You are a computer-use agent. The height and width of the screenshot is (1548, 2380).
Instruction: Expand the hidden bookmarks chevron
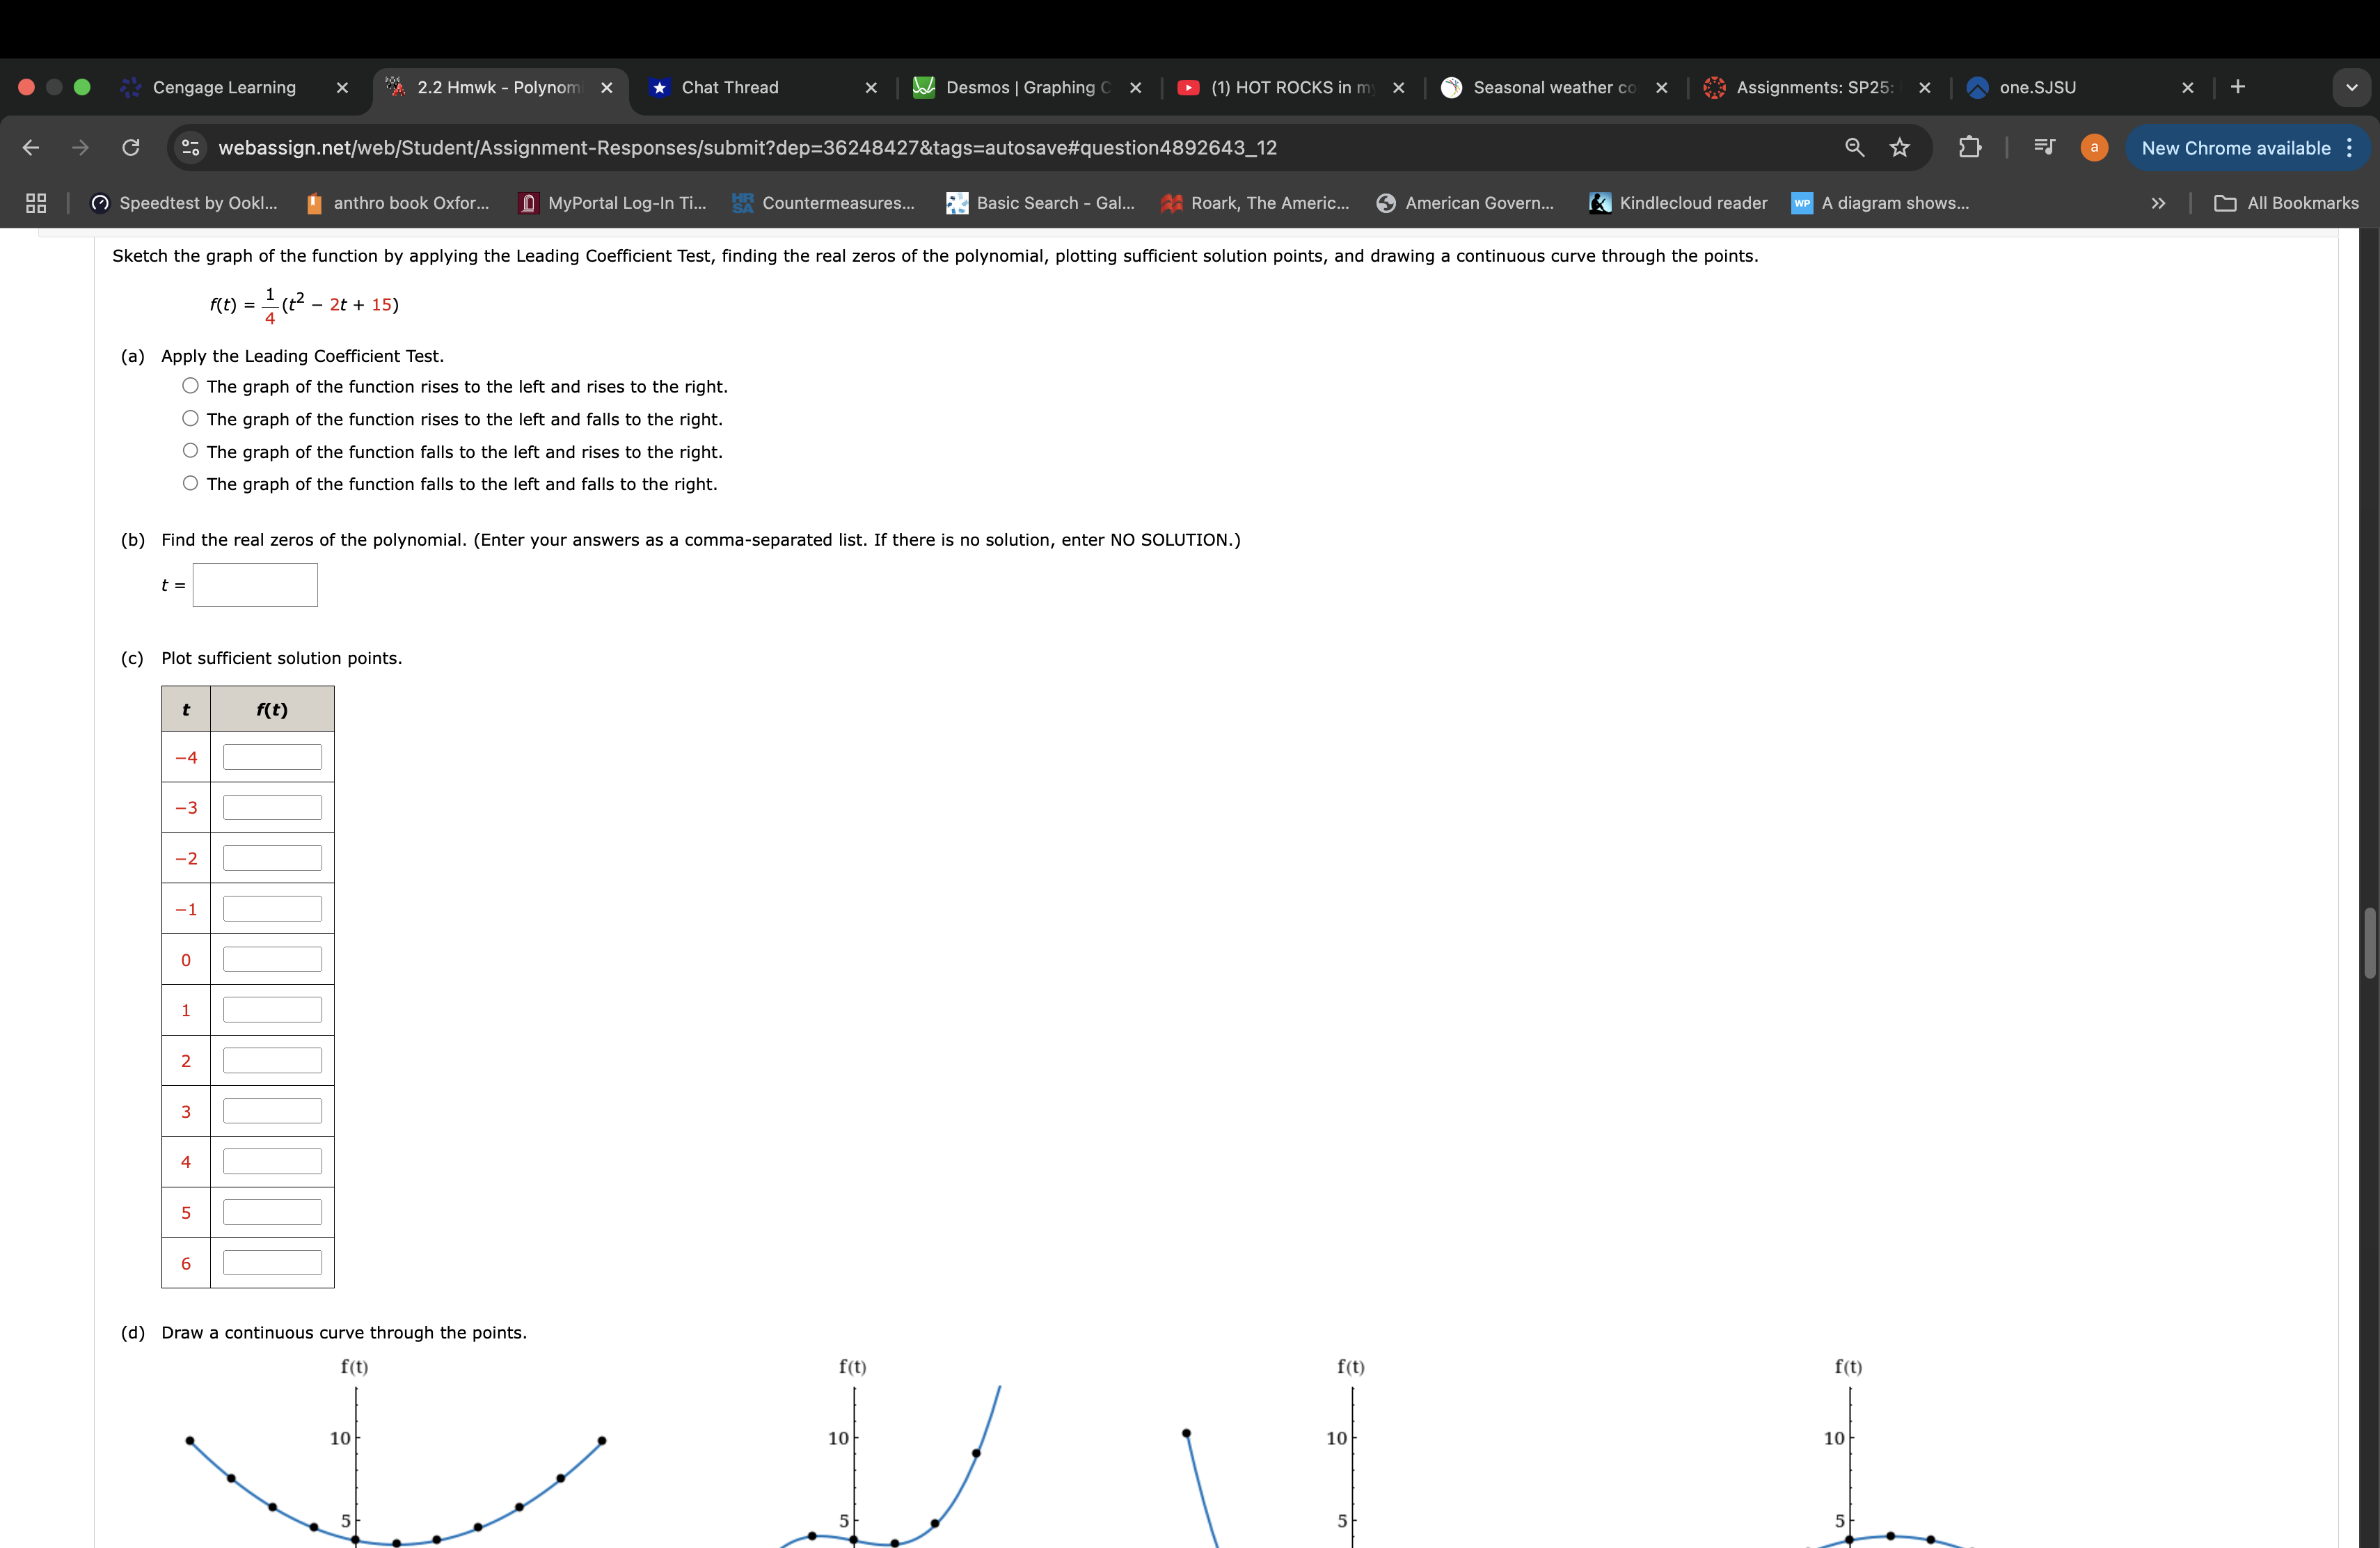click(x=2158, y=203)
